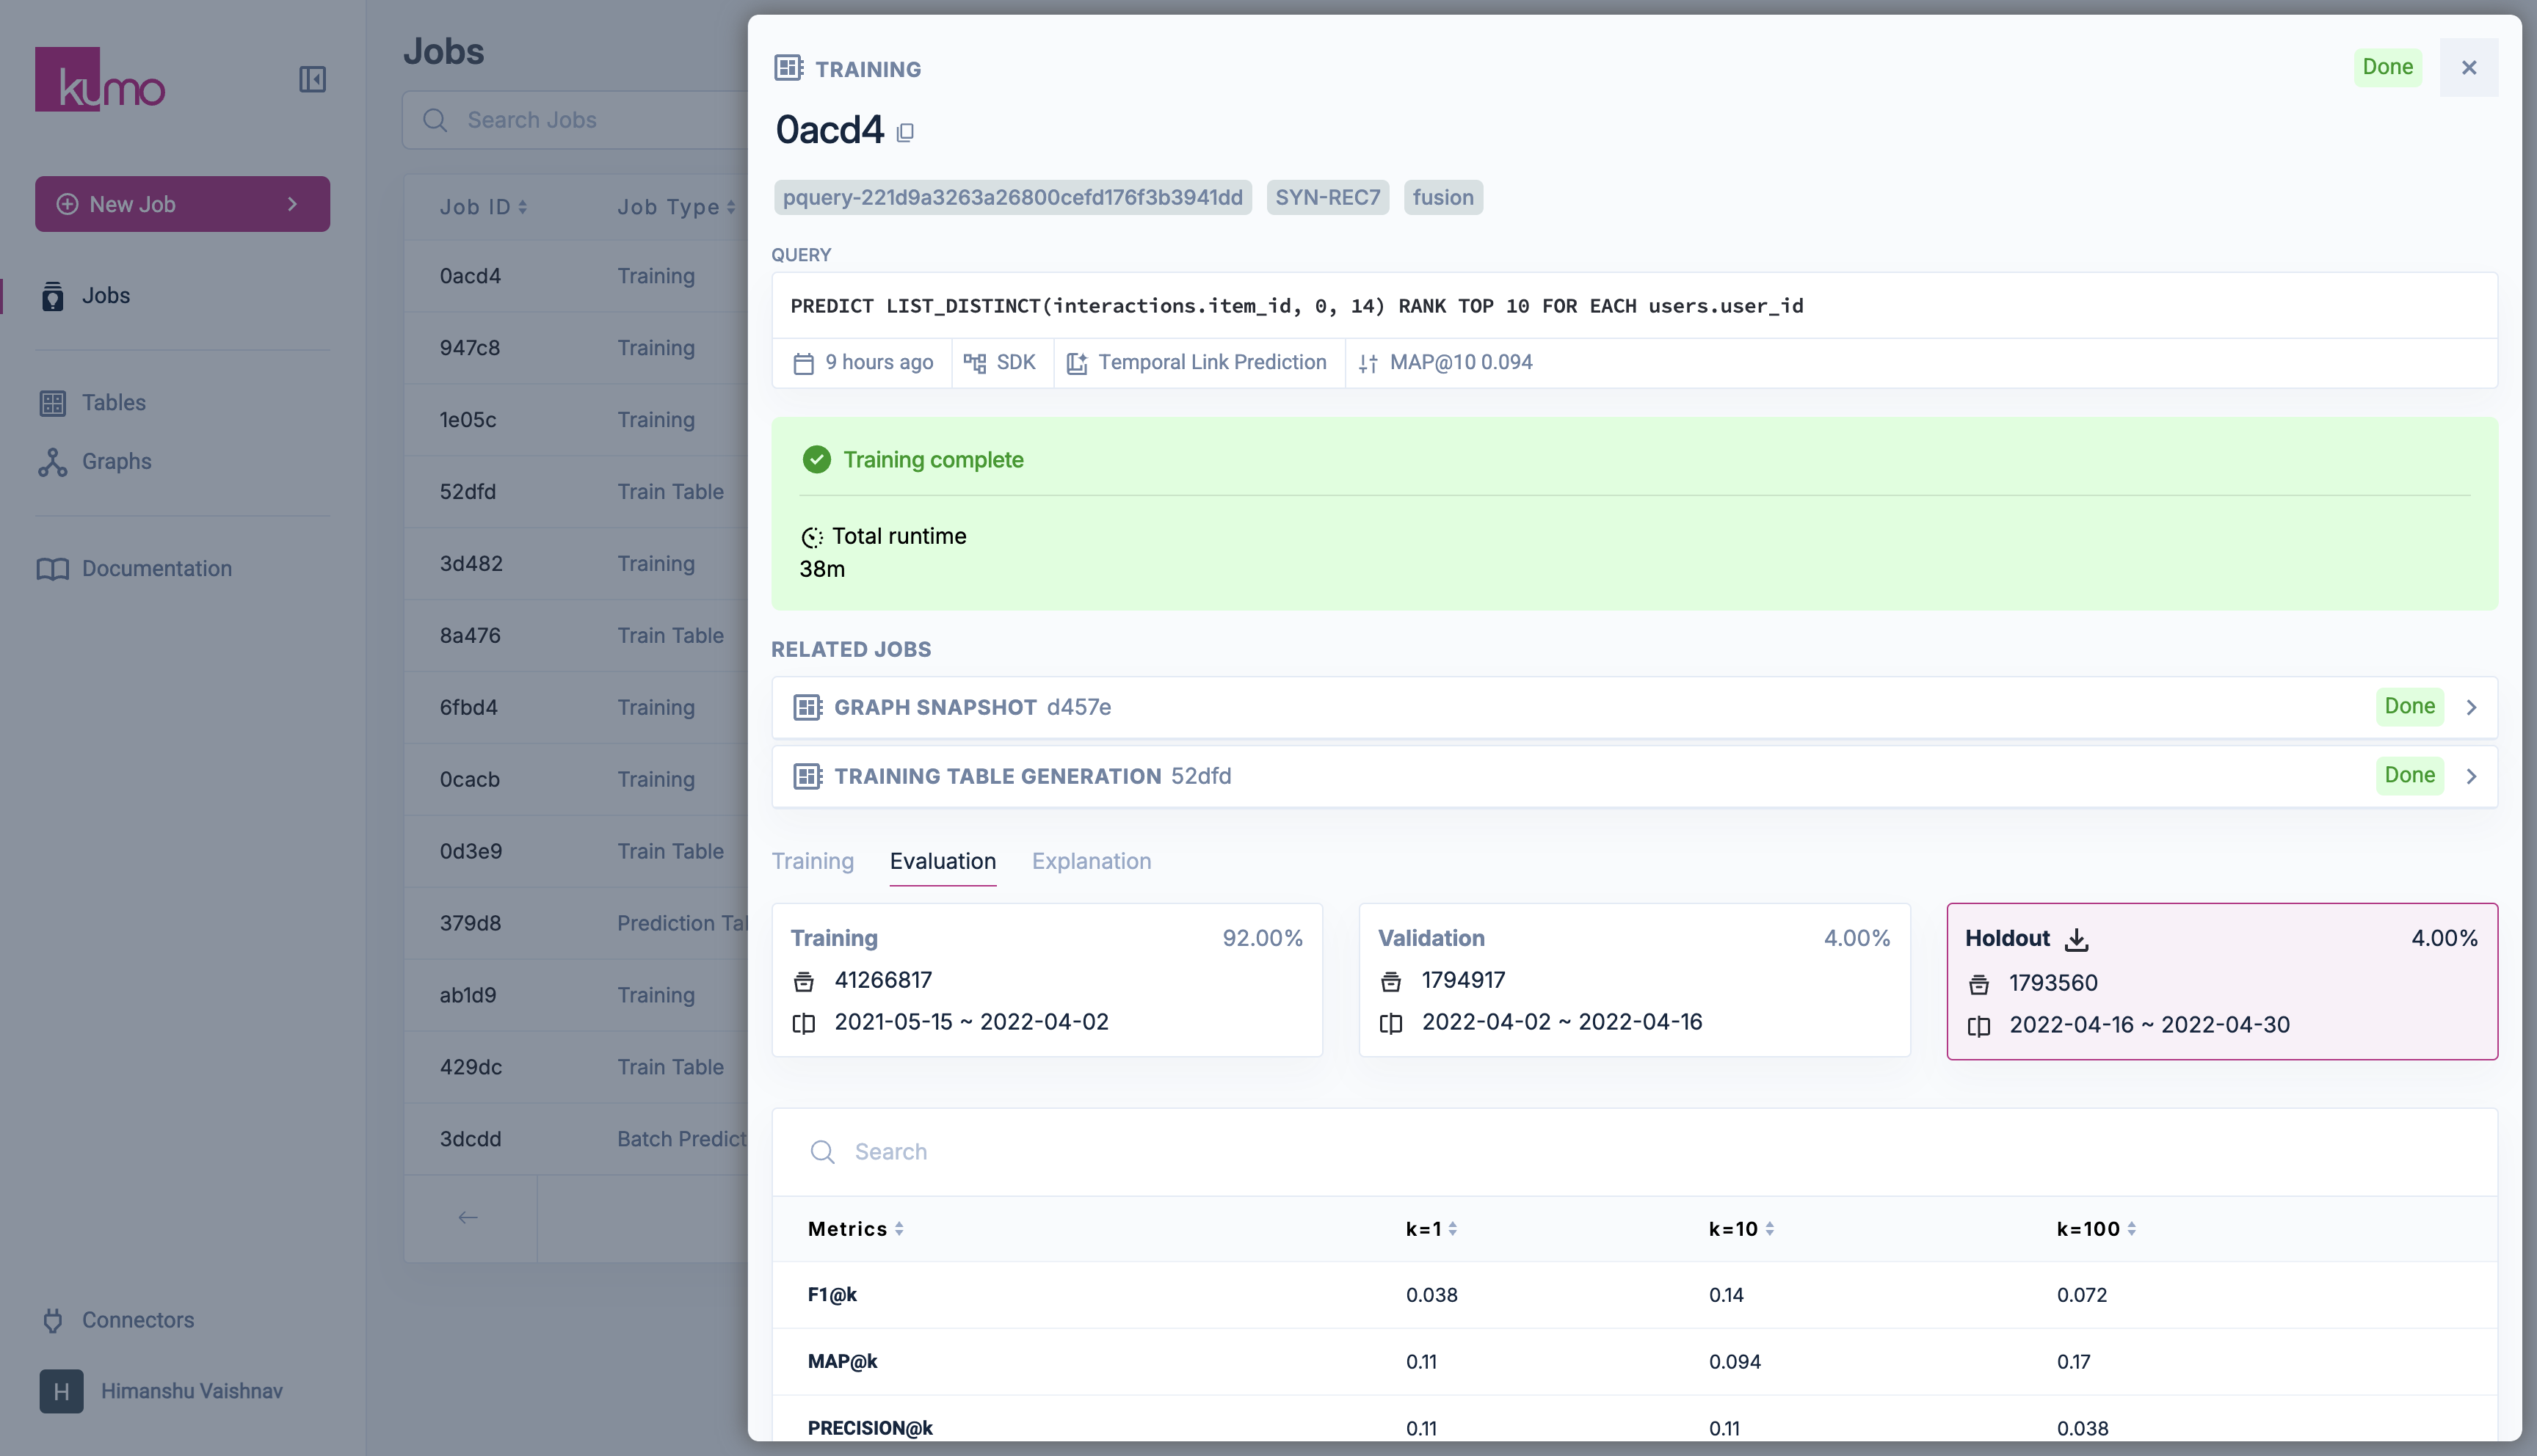This screenshot has height=1456, width=2537.
Task: Open the Graphs sidebar item
Action: (116, 461)
